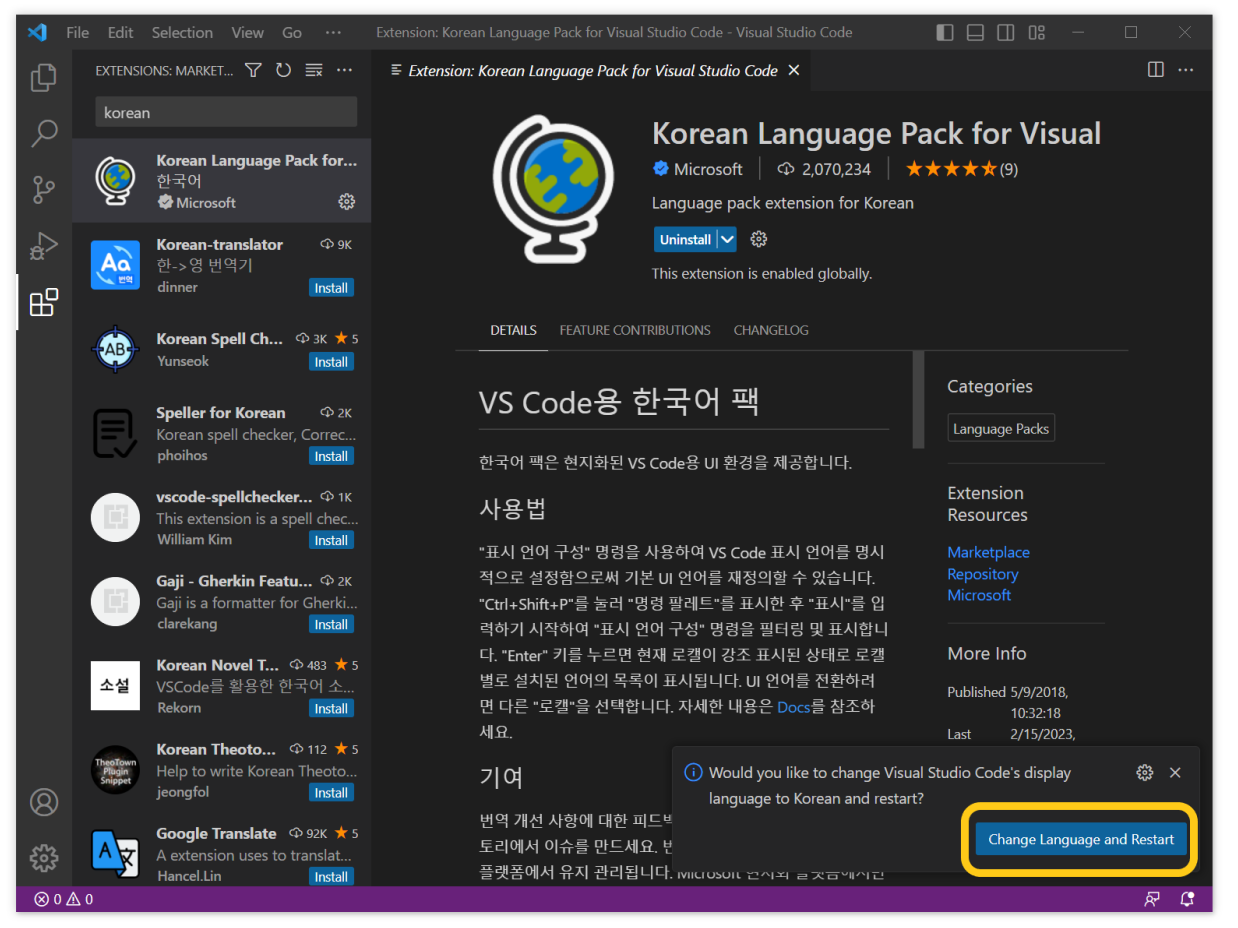
Task: Click the Language Packs category tag
Action: [1001, 429]
